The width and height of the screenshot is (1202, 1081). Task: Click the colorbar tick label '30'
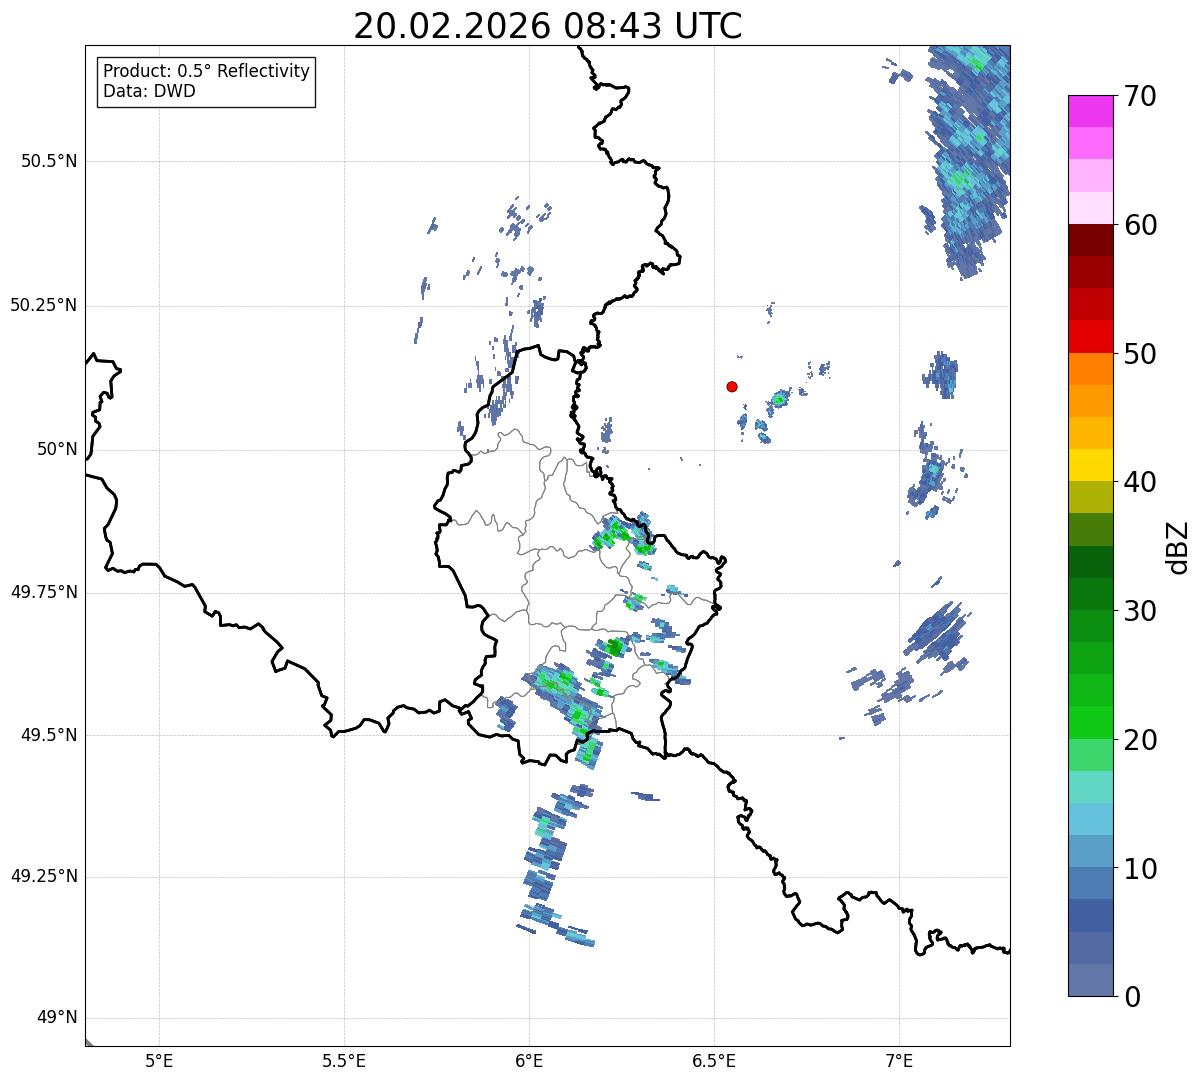[1140, 611]
